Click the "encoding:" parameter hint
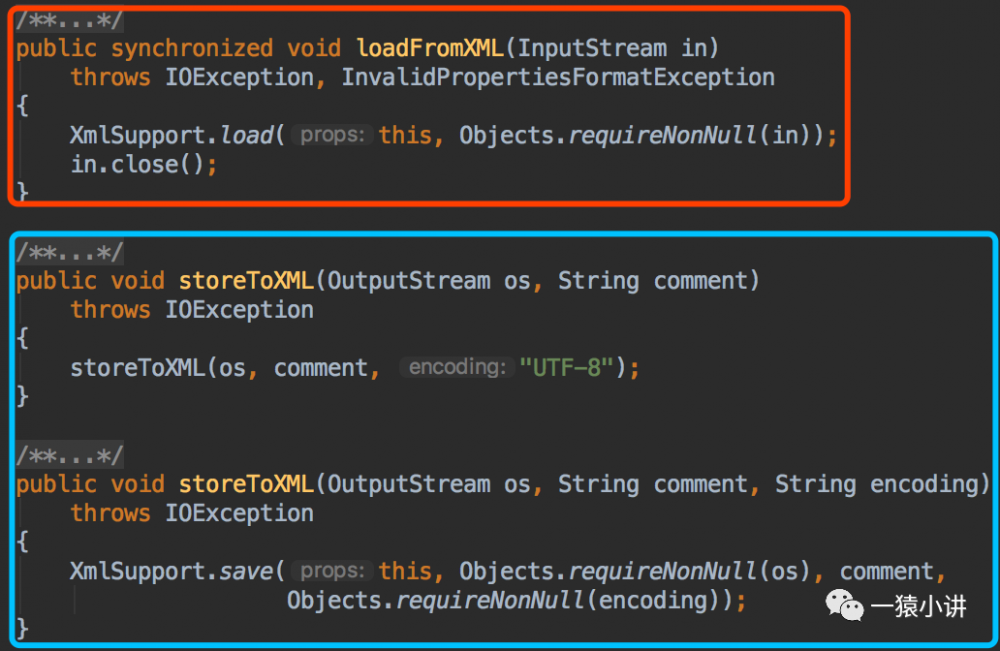 (456, 368)
